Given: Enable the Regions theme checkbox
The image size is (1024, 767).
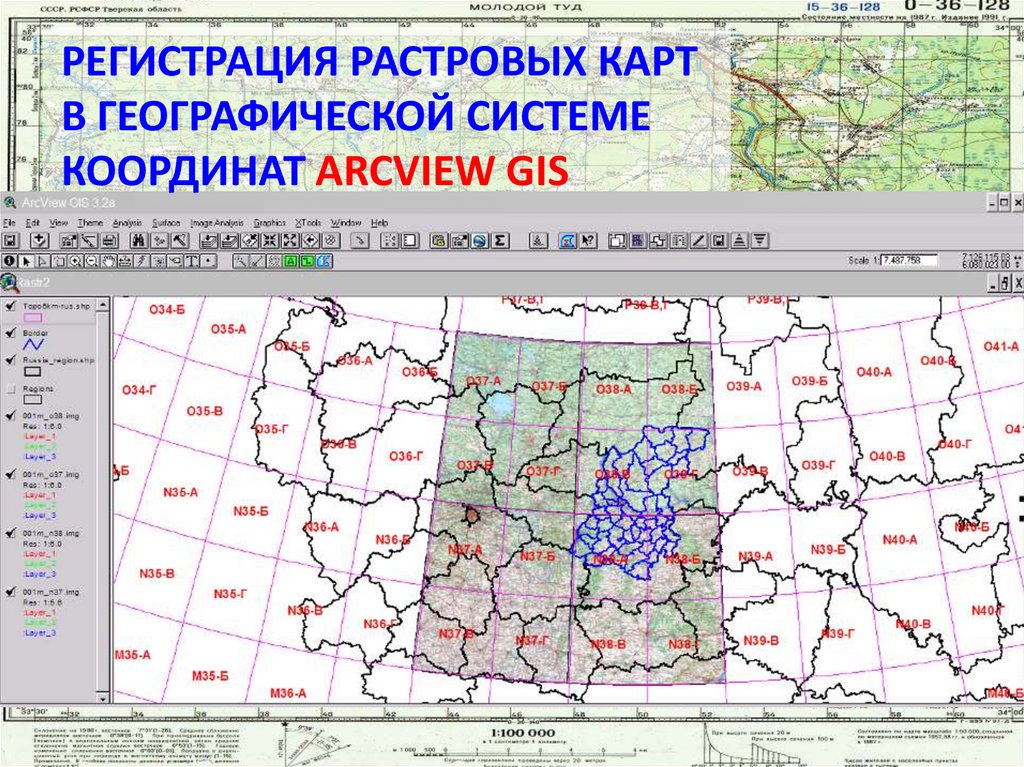Looking at the screenshot, I should [x=10, y=389].
